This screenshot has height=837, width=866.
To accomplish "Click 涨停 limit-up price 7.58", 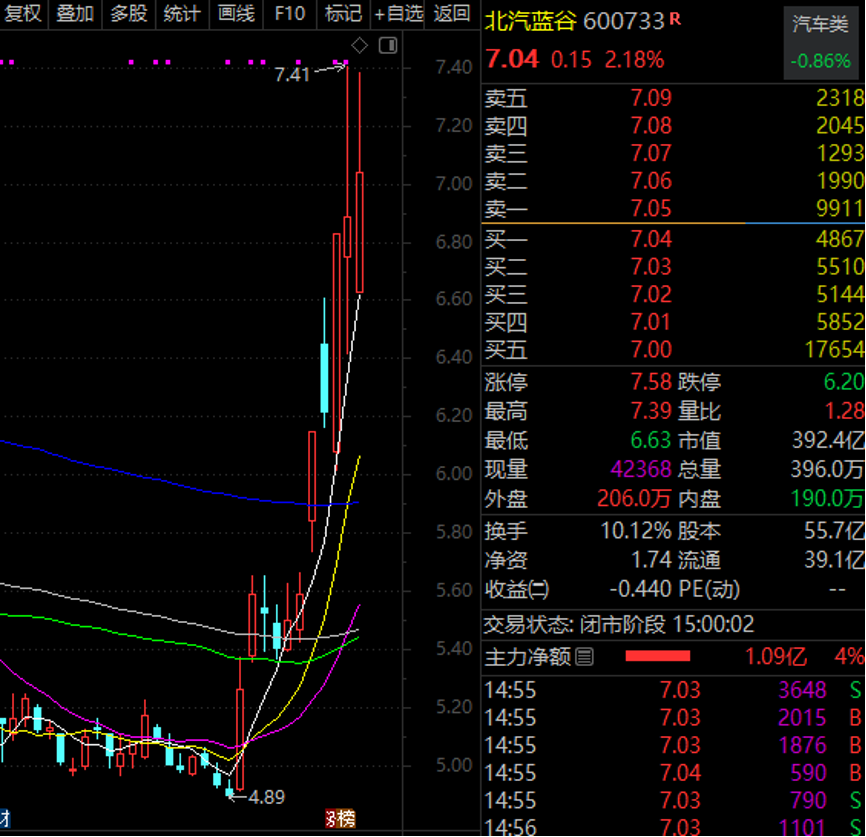I will click(652, 382).
